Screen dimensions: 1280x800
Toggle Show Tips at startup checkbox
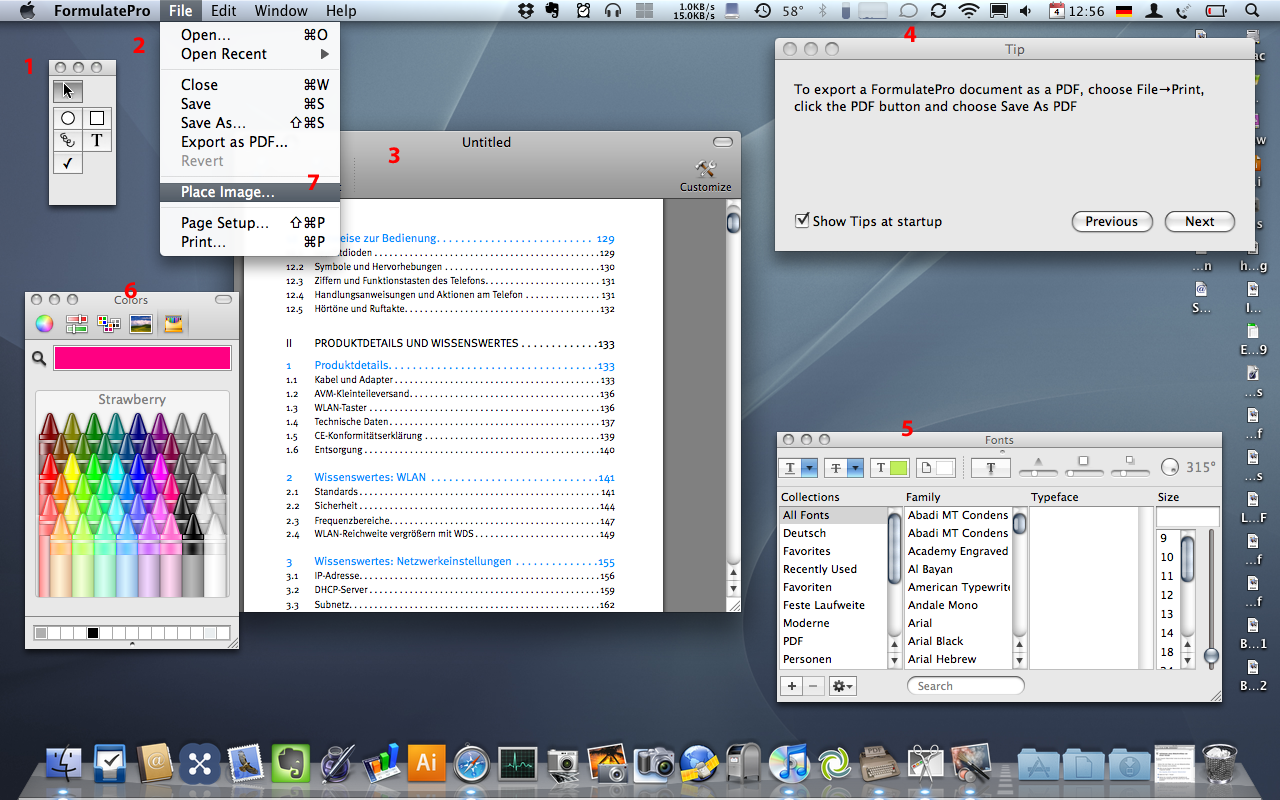pos(802,221)
